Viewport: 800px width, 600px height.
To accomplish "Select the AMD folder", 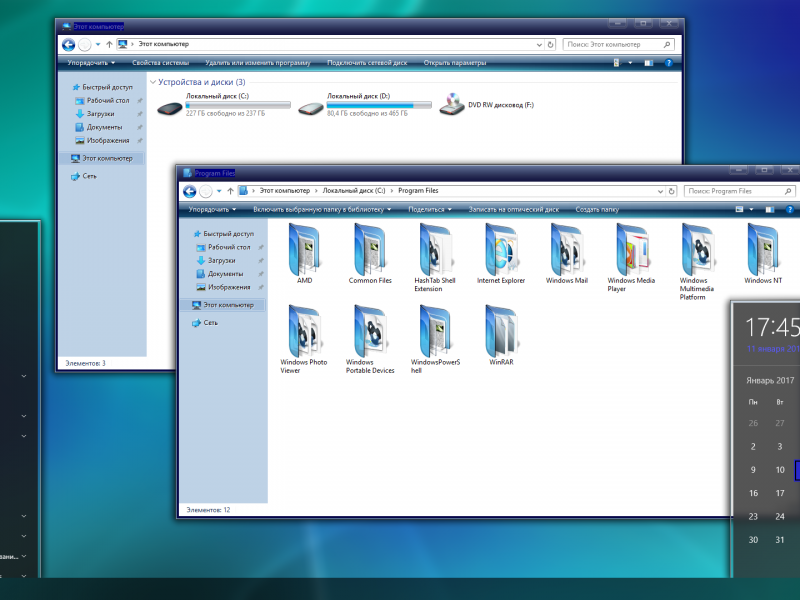I will tap(305, 254).
